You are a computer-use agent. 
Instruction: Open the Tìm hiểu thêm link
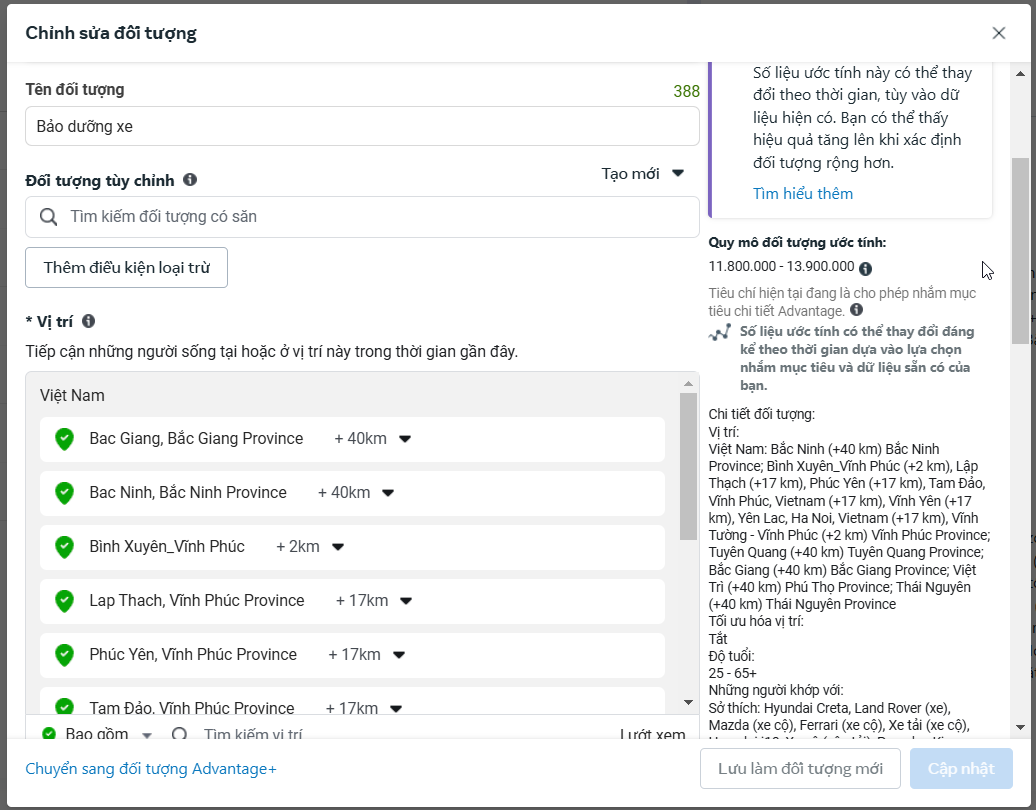point(802,194)
